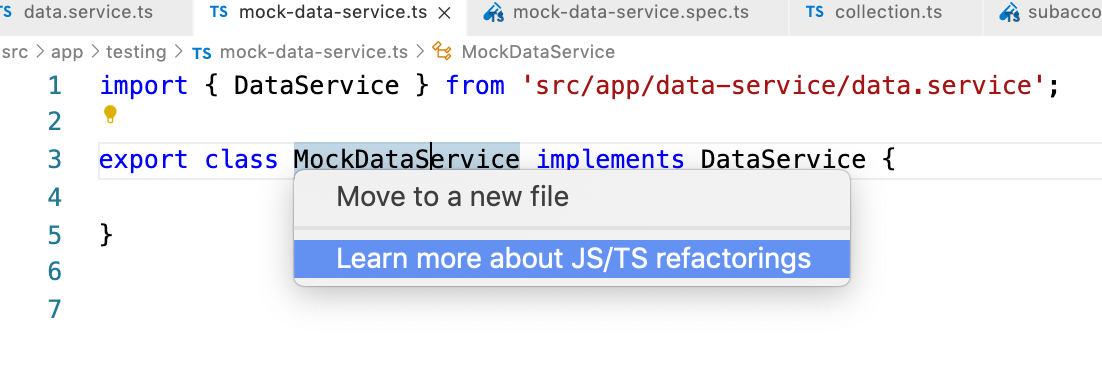
Task: Click 'testing' breadcrumb folder
Action: 136,52
